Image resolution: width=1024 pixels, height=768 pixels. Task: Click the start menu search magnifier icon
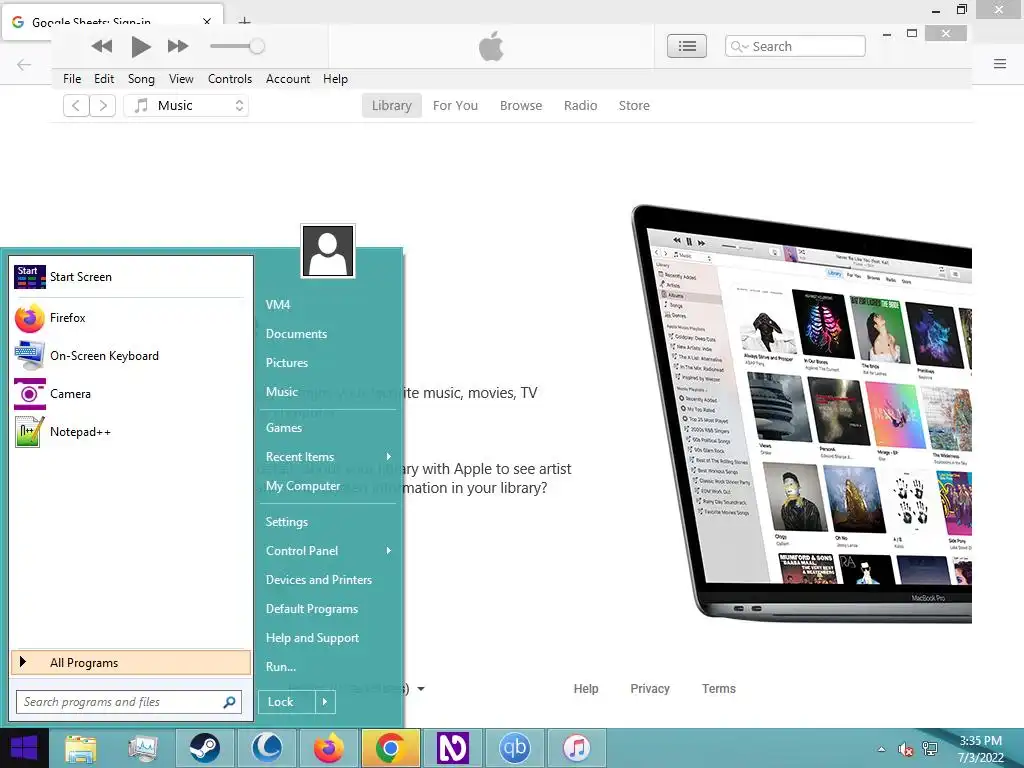(229, 702)
